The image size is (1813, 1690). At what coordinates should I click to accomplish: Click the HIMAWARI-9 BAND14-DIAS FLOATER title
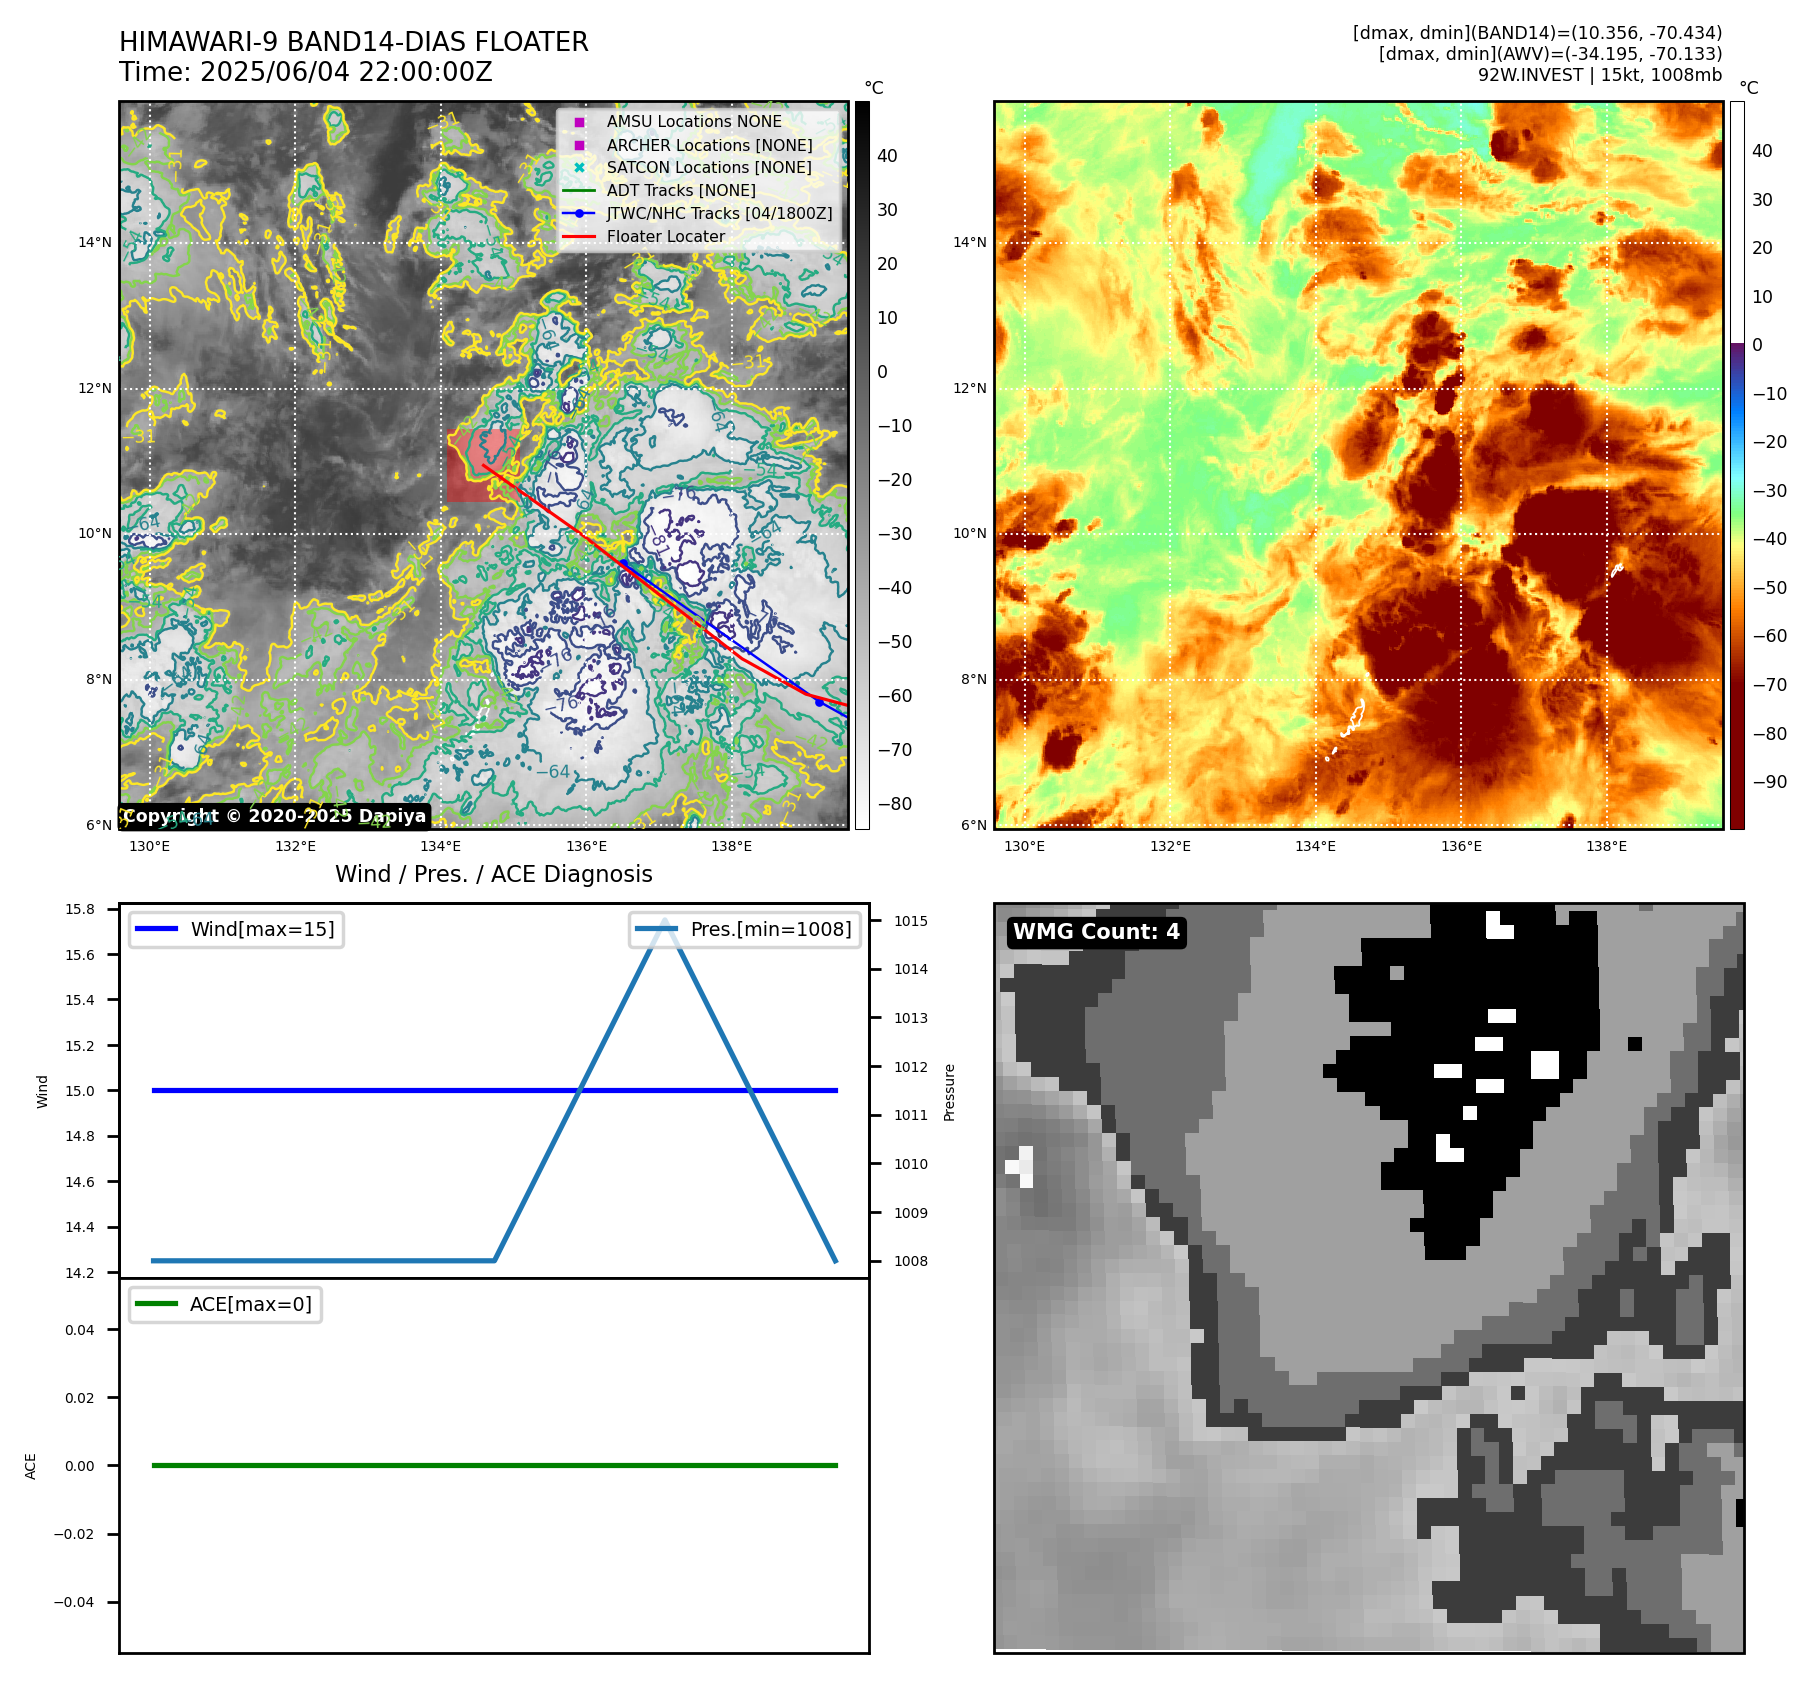click(x=354, y=42)
